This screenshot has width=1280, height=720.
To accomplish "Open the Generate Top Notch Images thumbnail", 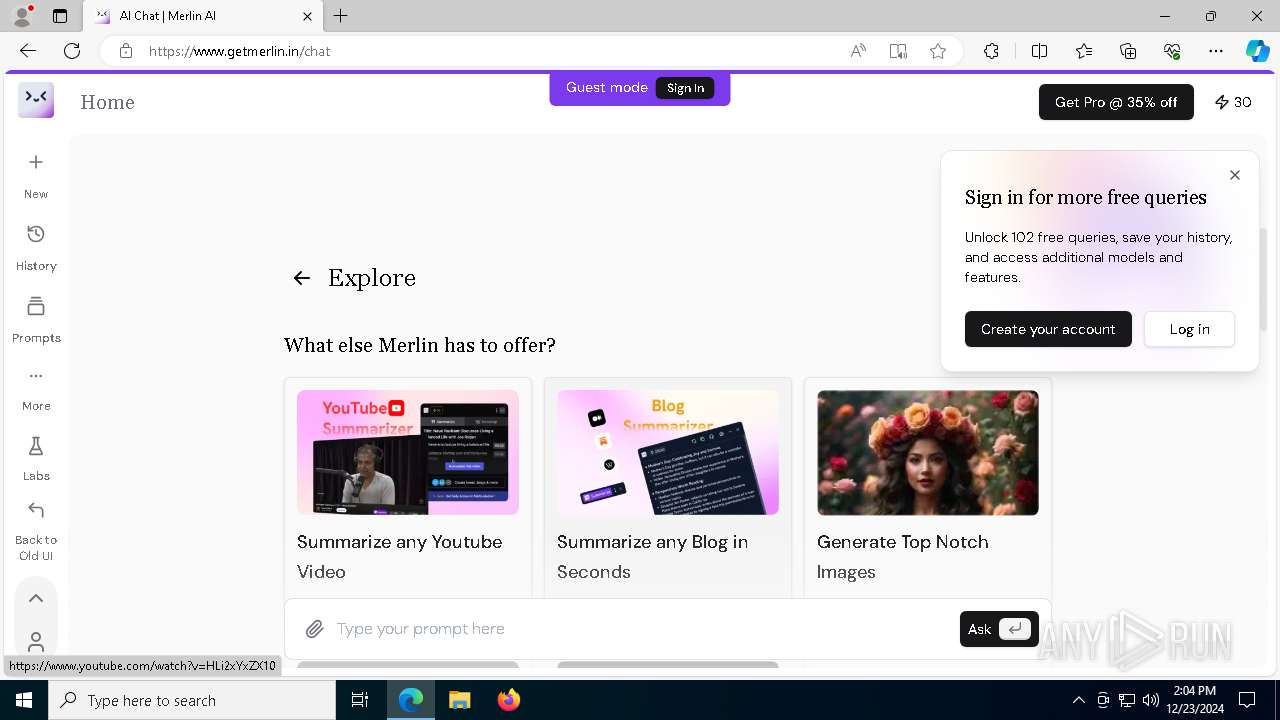I will coord(928,452).
